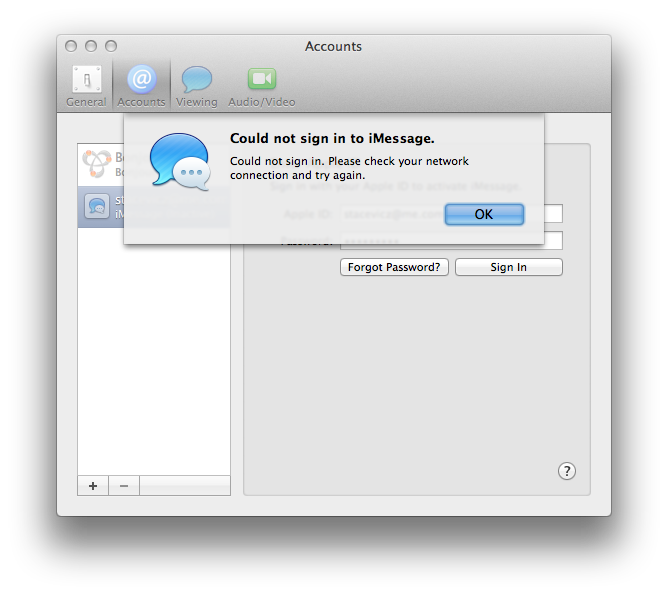The width and height of the screenshot is (668, 595).
Task: Add a new account with plus button
Action: click(x=93, y=486)
